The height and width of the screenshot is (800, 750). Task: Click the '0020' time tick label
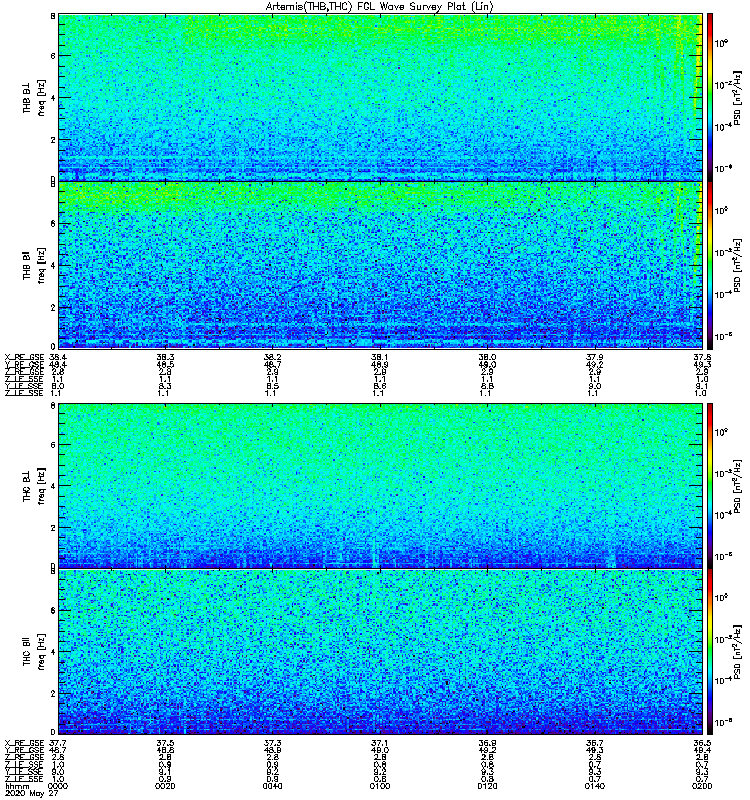[165, 786]
